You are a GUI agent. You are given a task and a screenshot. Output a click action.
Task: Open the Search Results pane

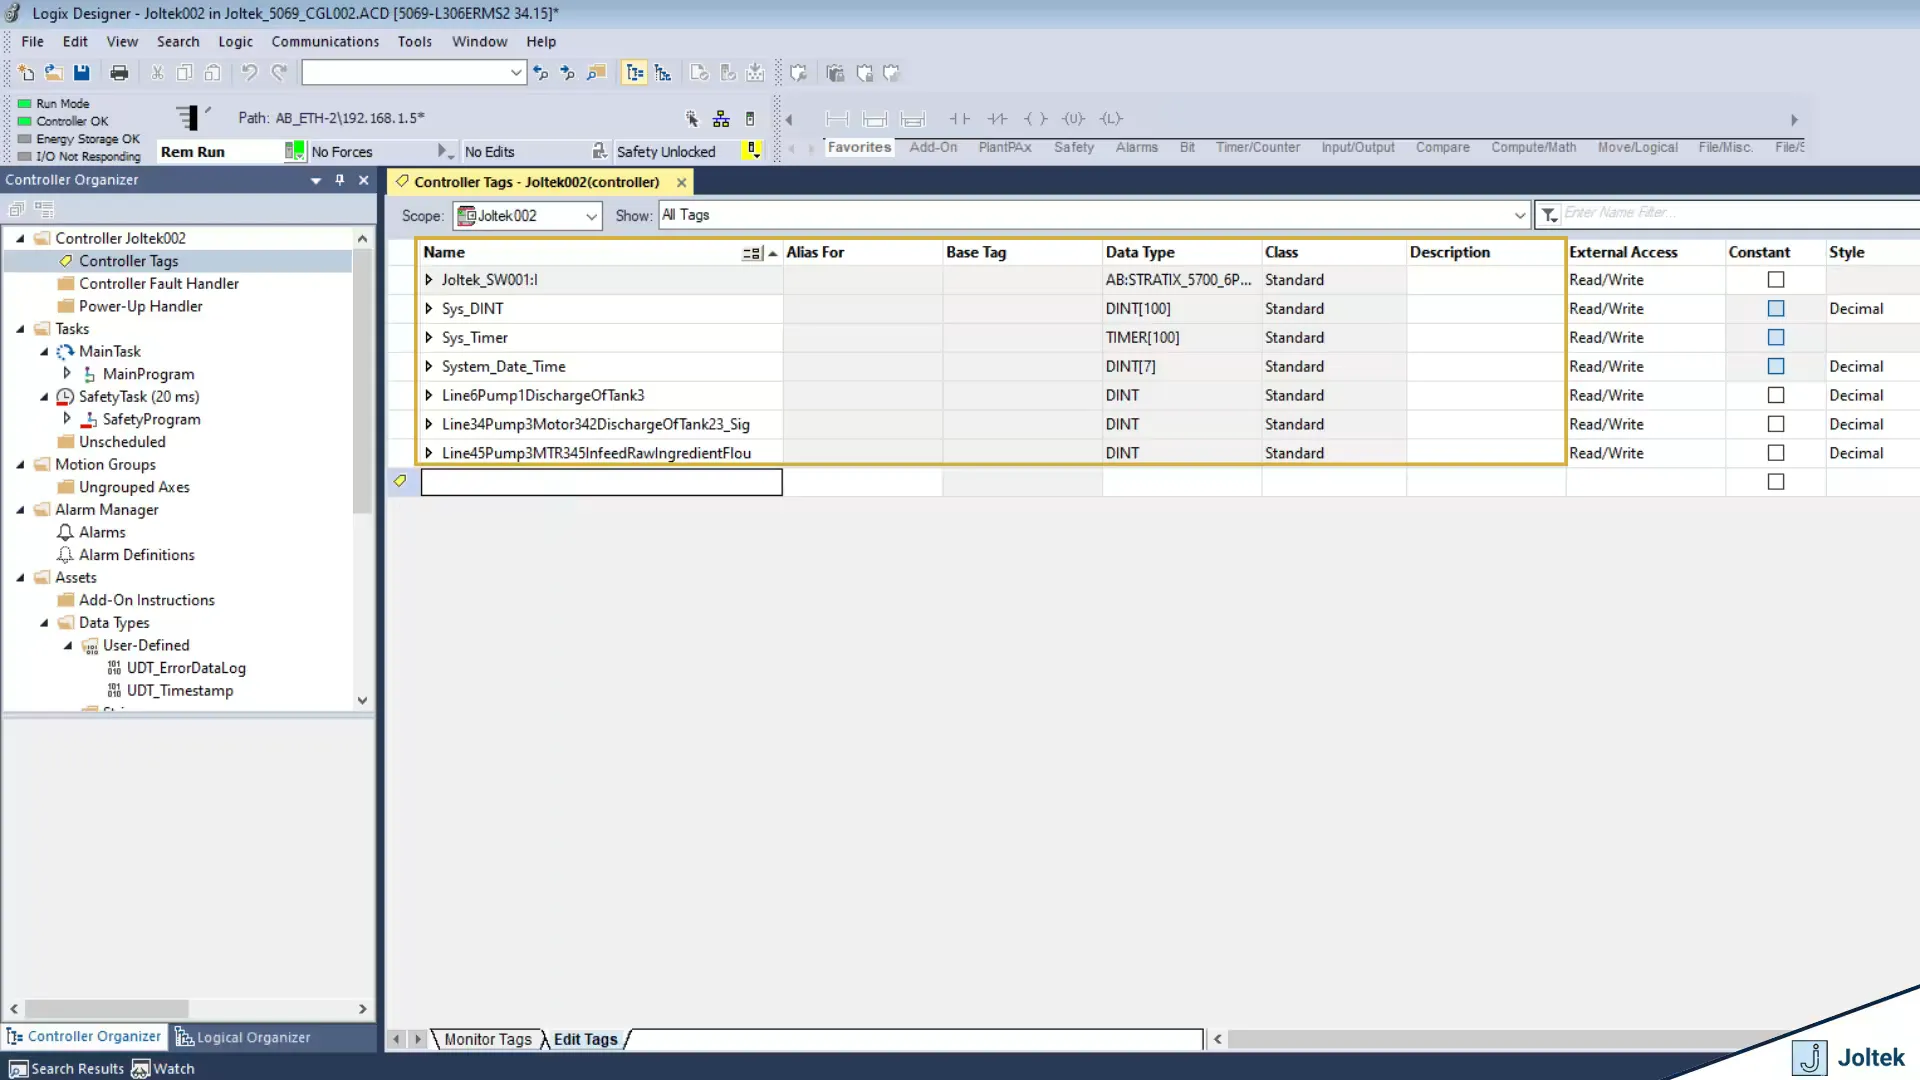click(x=67, y=1069)
